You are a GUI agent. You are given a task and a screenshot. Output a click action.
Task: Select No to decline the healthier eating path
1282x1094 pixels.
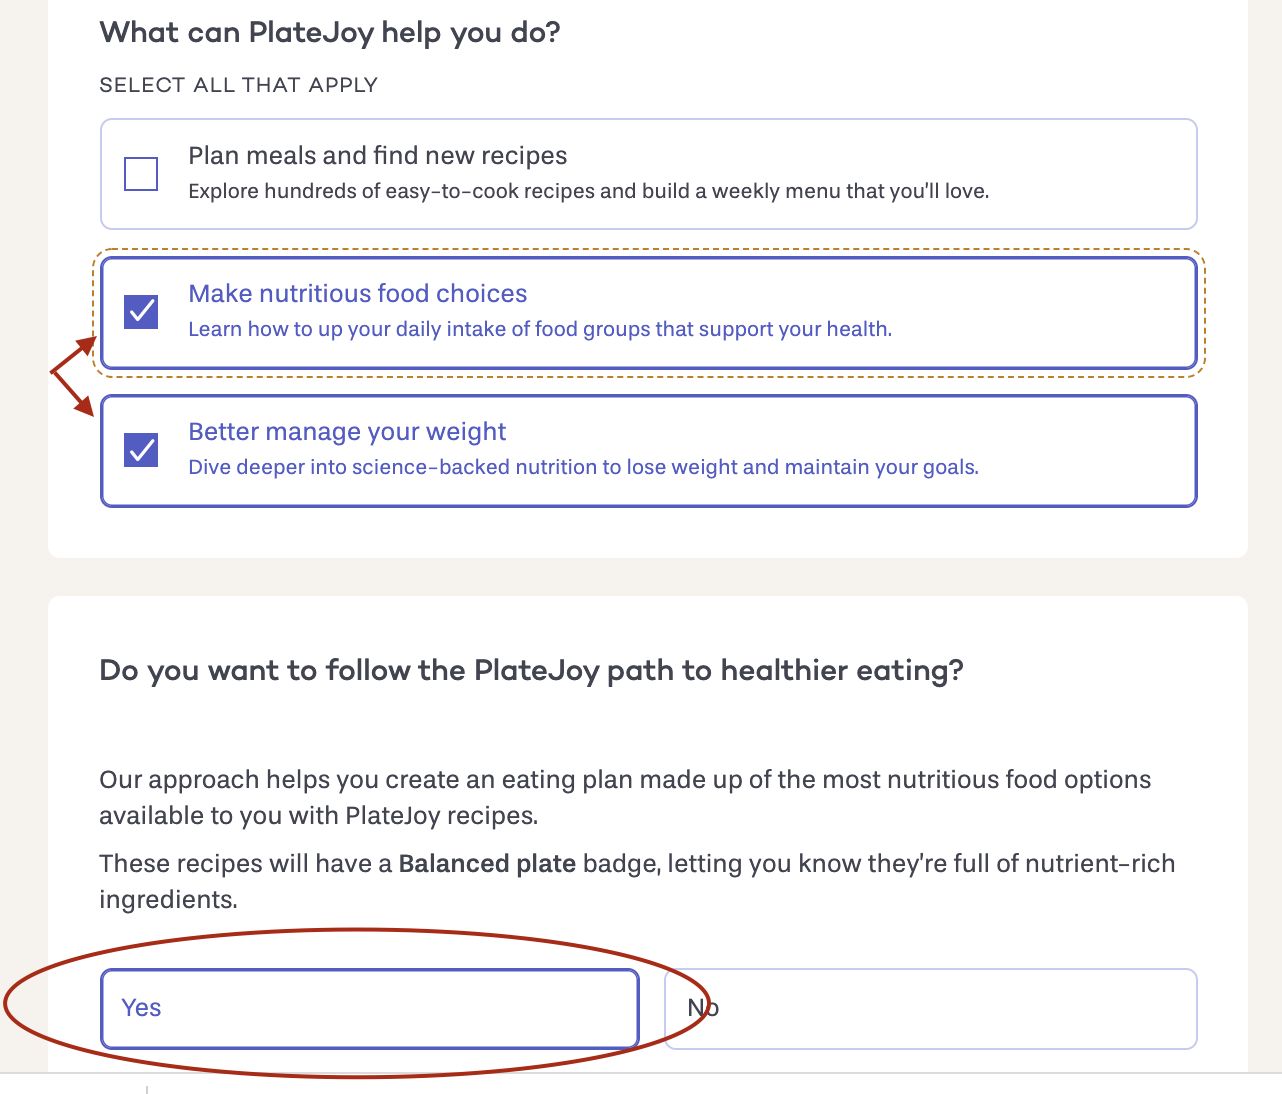click(x=930, y=1008)
